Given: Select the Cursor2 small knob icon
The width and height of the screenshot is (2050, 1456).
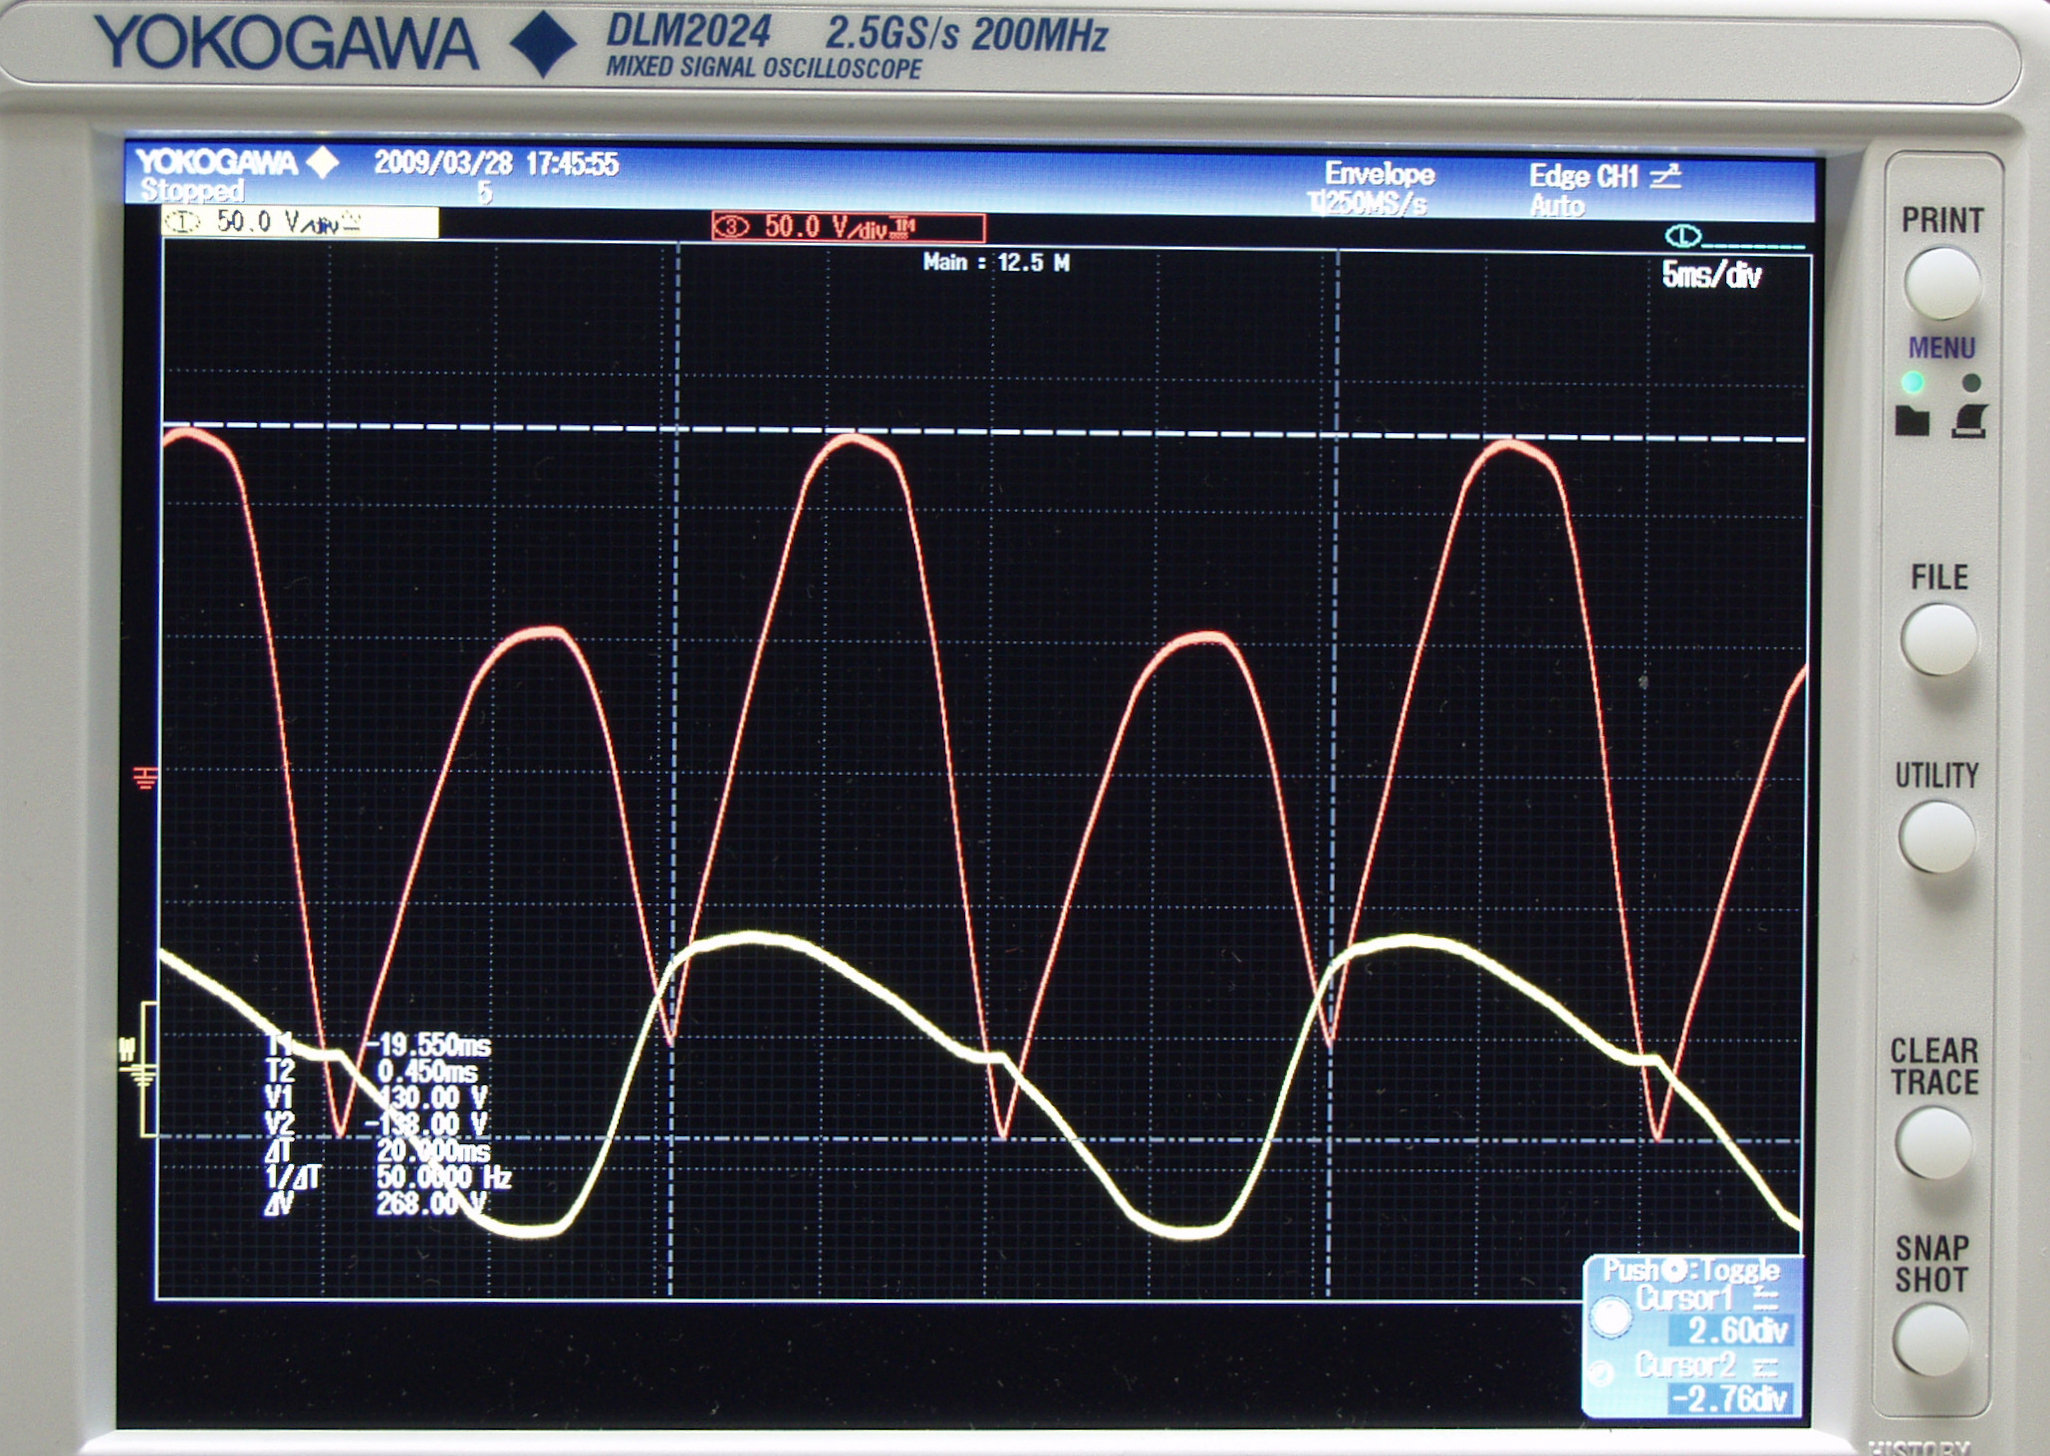Looking at the screenshot, I should [1602, 1373].
